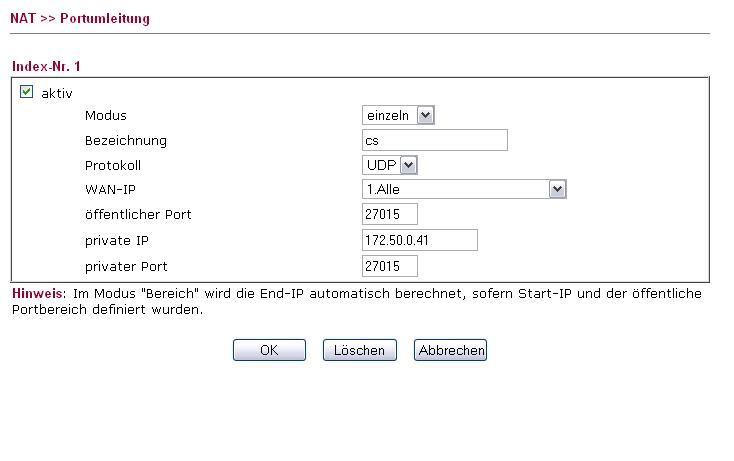Click the aktiv checkbox label text

pos(57,94)
